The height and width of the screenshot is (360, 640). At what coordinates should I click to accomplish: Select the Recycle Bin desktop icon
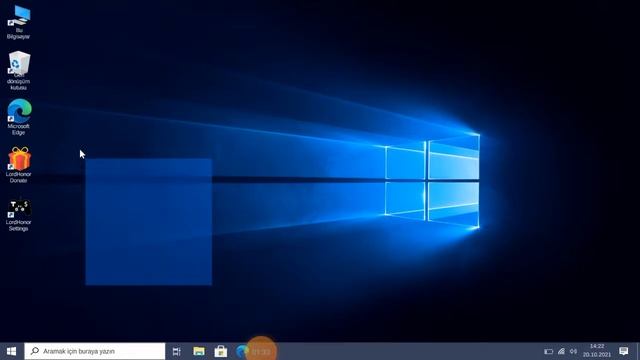point(19,70)
